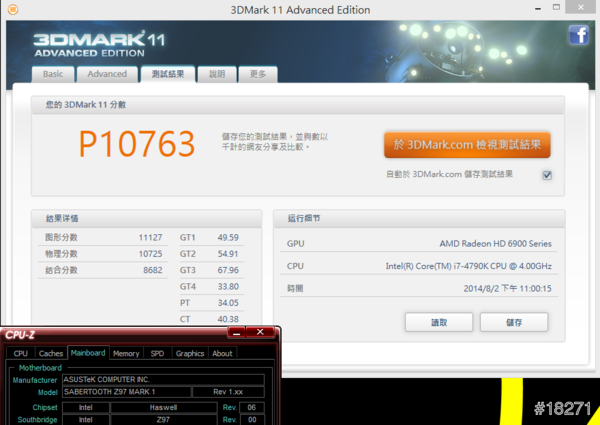
Task: Minimize the CPU-Z window
Action: (236, 332)
